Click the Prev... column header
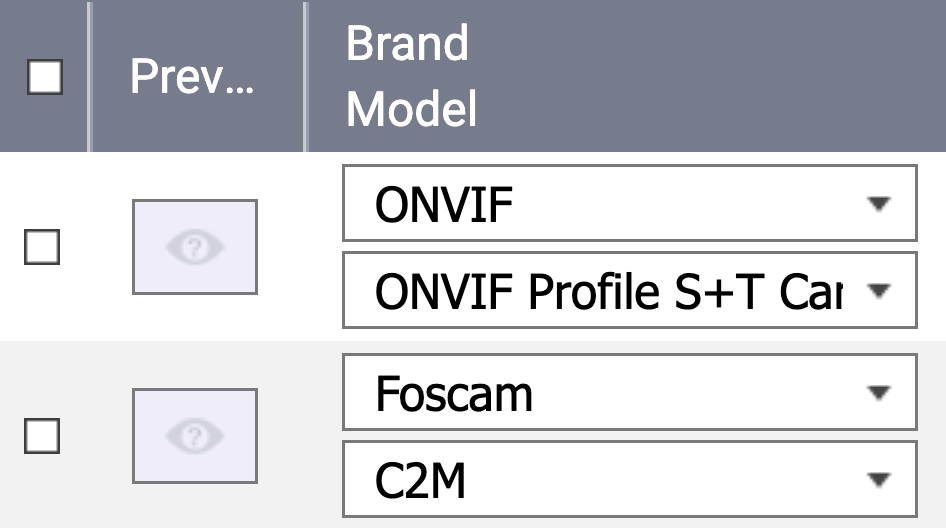The height and width of the screenshot is (528, 946). tap(192, 77)
